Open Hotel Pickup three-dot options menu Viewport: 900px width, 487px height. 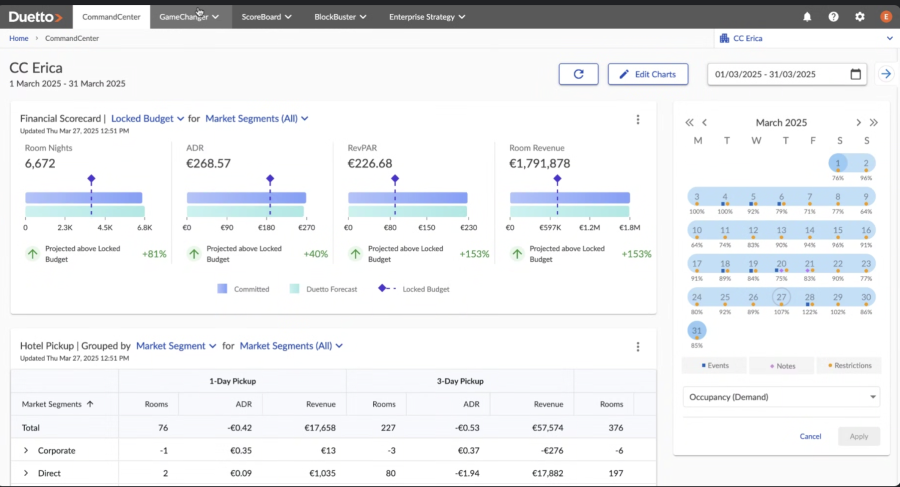(x=638, y=346)
